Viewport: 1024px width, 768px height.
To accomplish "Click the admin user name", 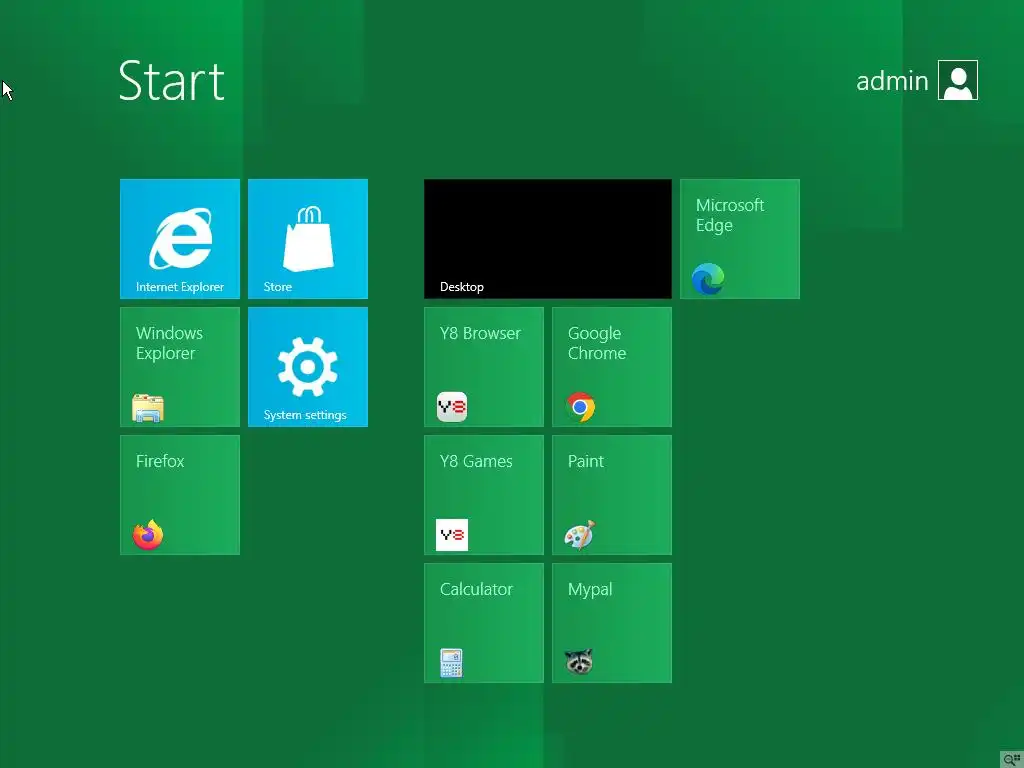I will pyautogui.click(x=892, y=81).
